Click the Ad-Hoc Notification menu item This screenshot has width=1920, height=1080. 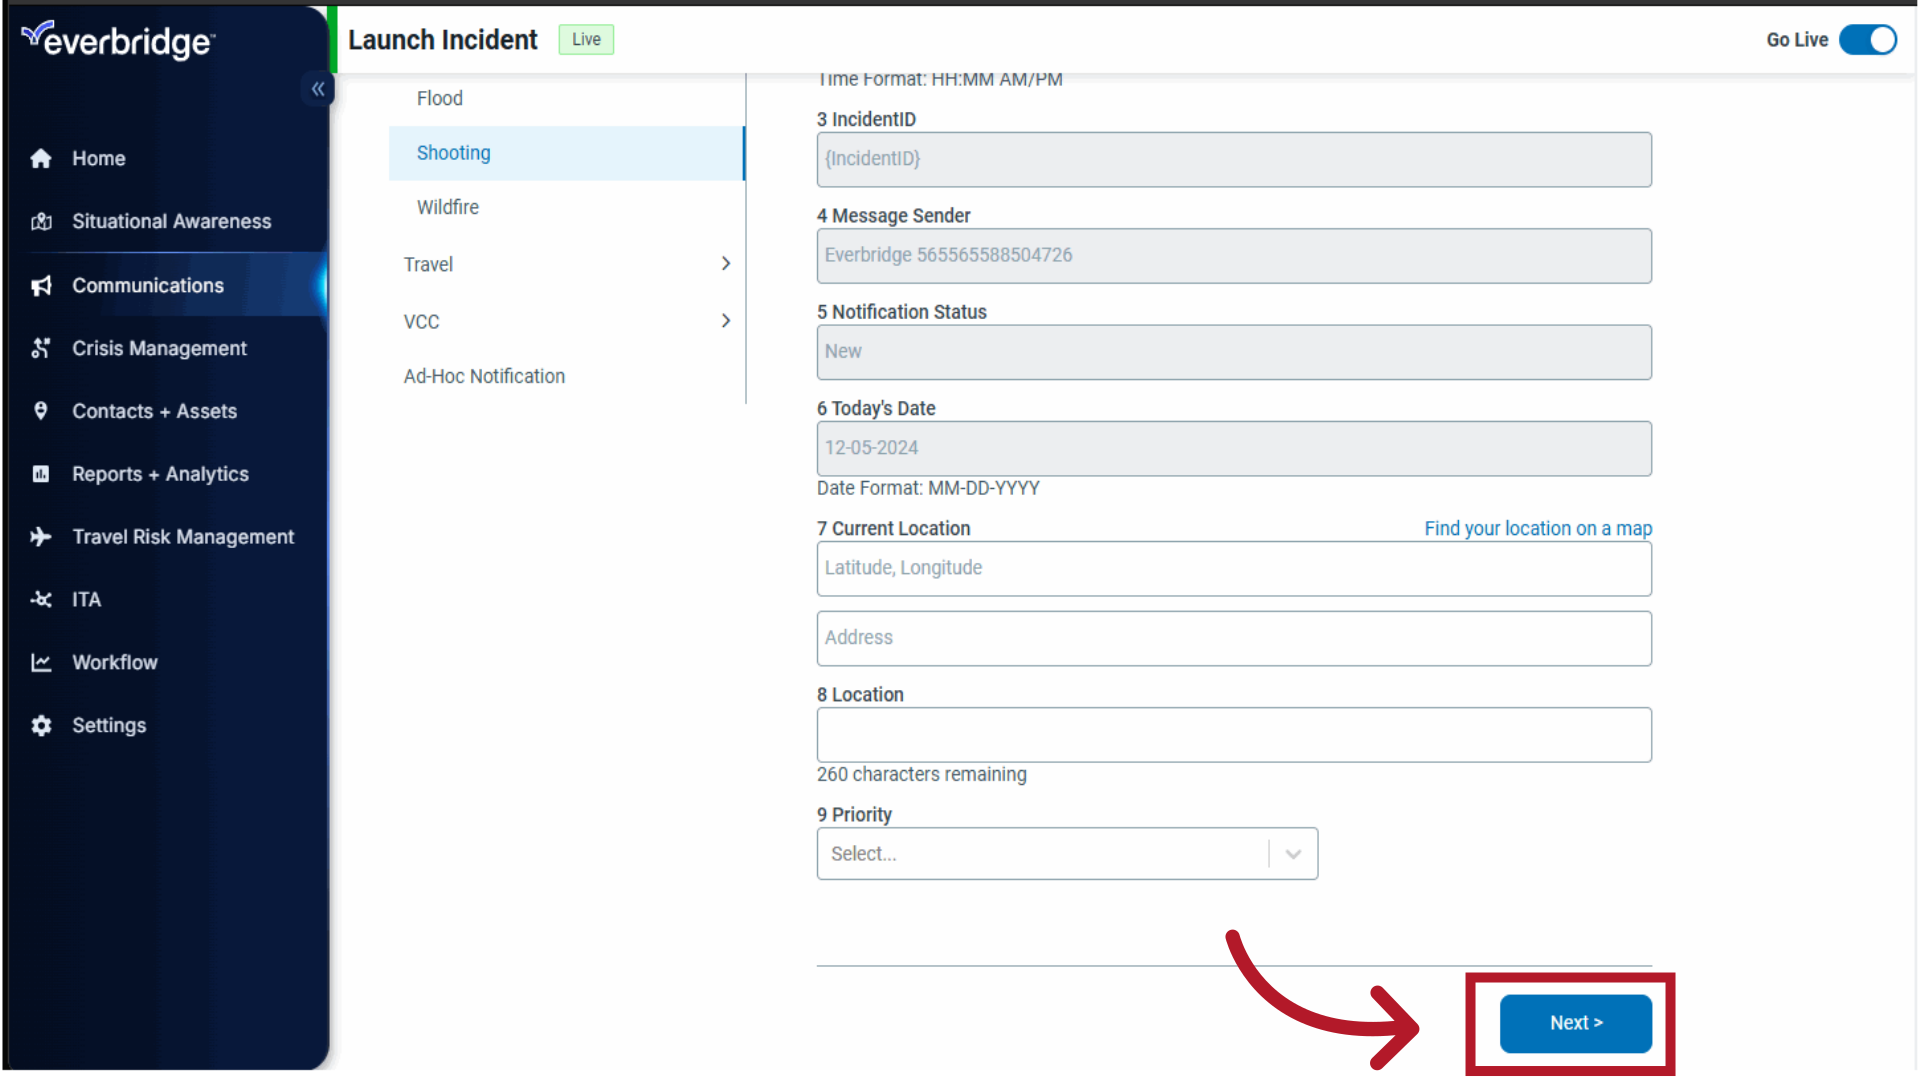[484, 375]
